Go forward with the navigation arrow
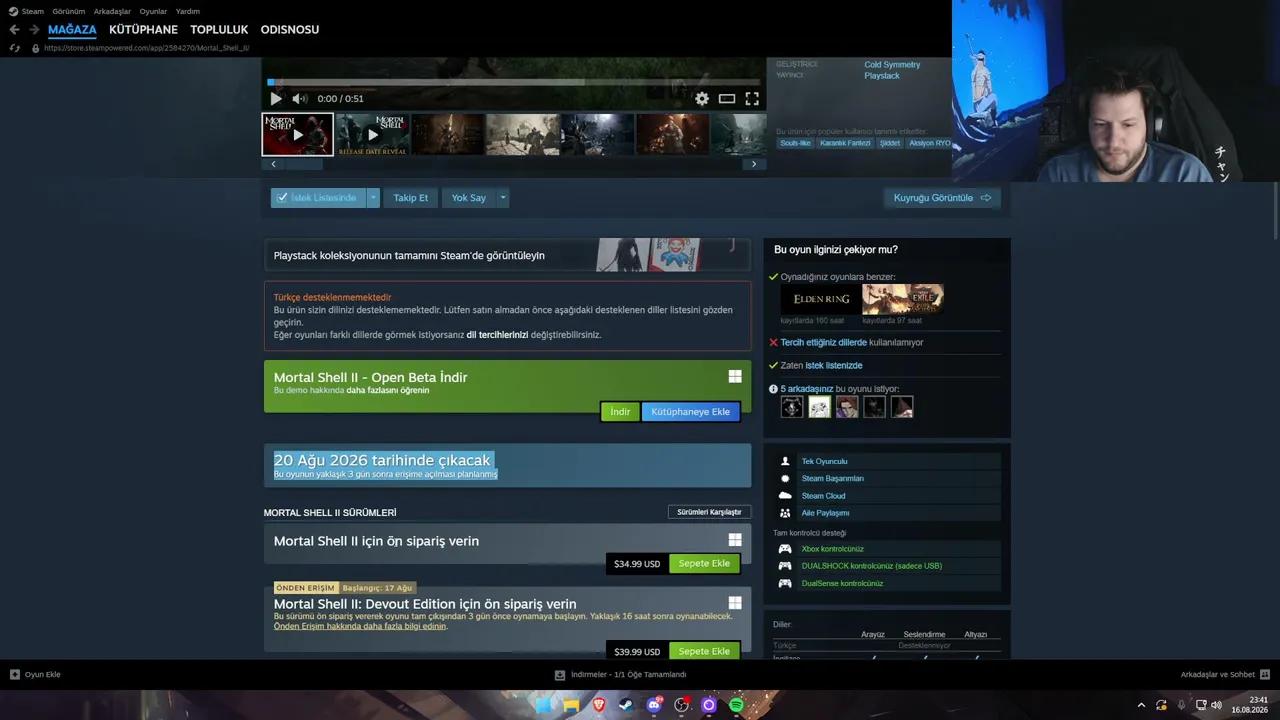The width and height of the screenshot is (1280, 720). [x=34, y=30]
